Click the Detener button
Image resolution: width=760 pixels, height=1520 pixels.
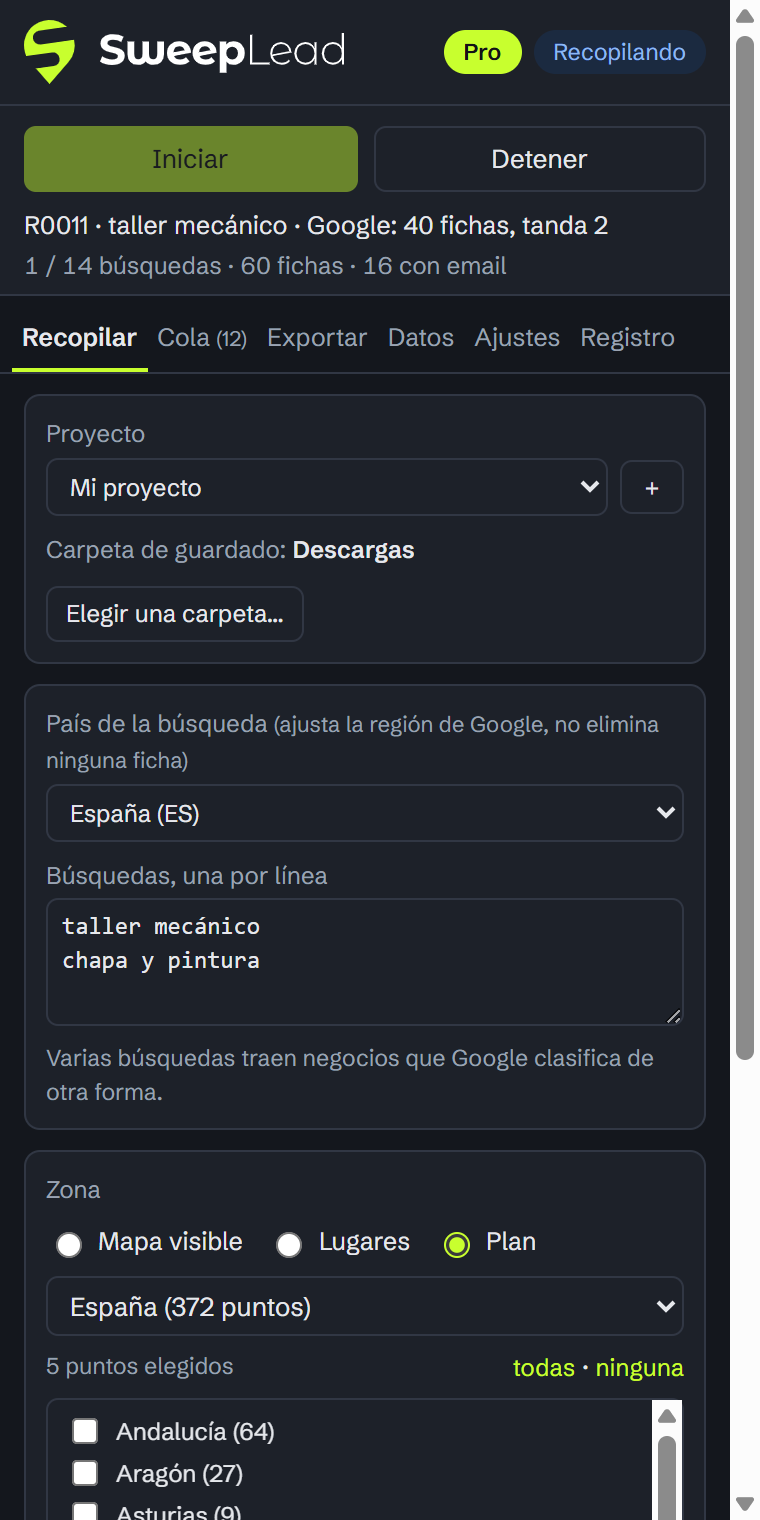point(540,159)
